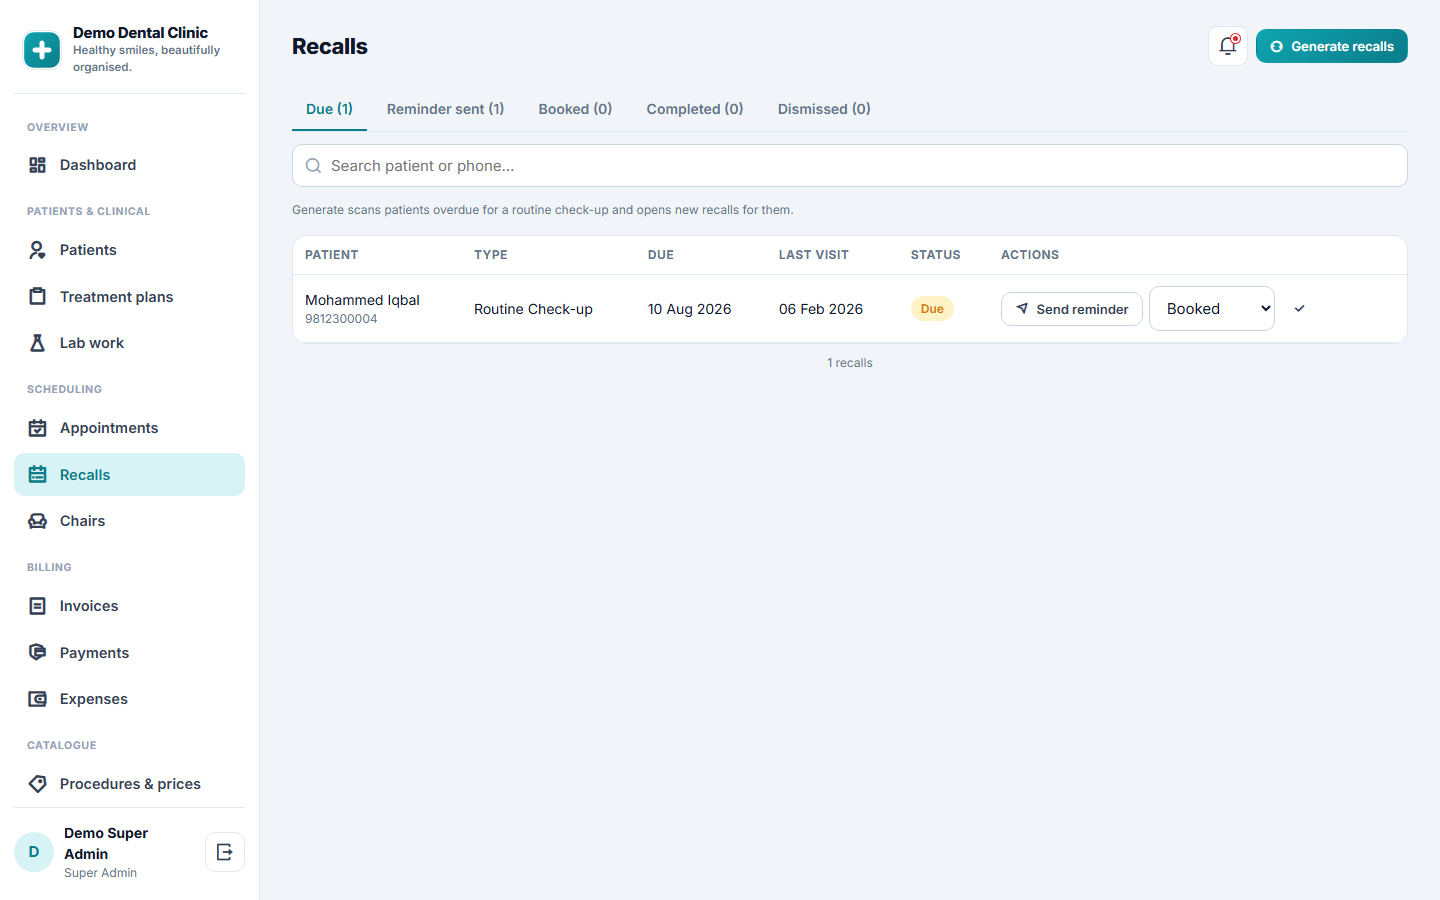Open Payments page
Screen dimensions: 1440x900
(x=129, y=653)
